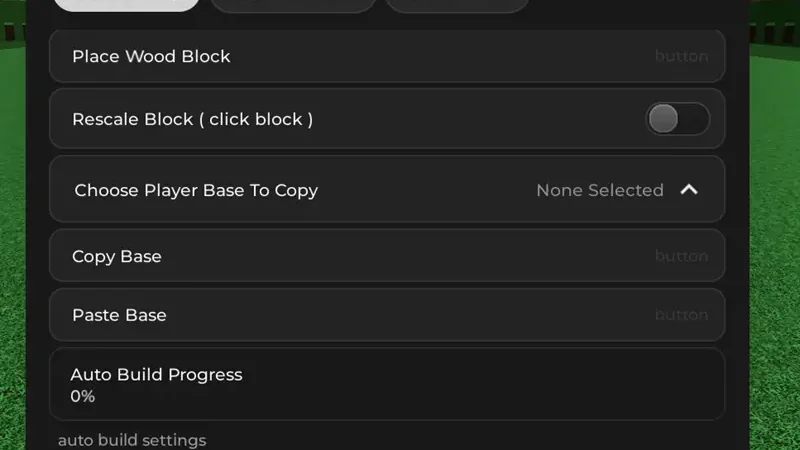Click the Choose Player Base To Copy label
This screenshot has width=800, height=450.
(x=196, y=190)
